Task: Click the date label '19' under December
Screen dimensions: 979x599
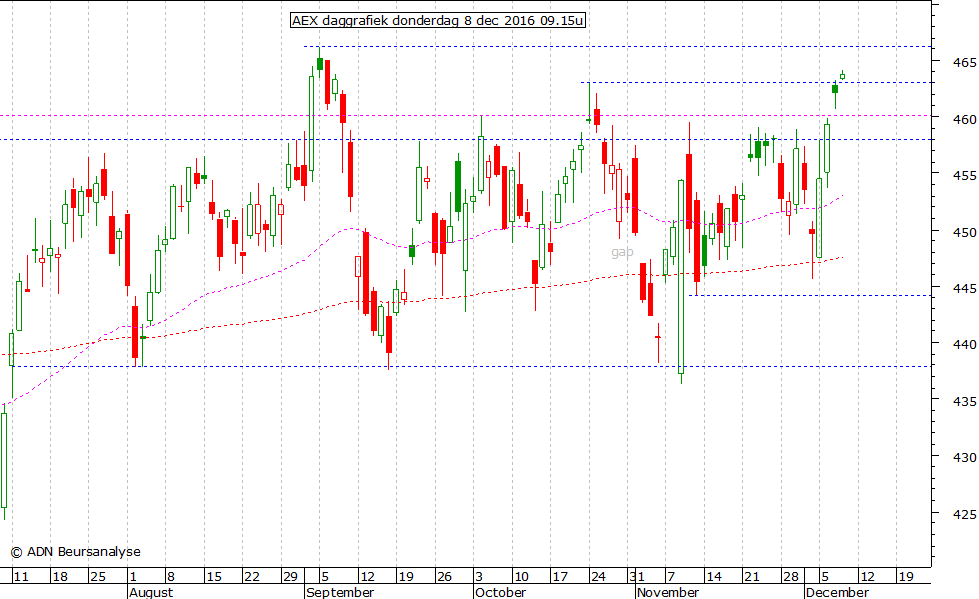Action: click(x=905, y=576)
